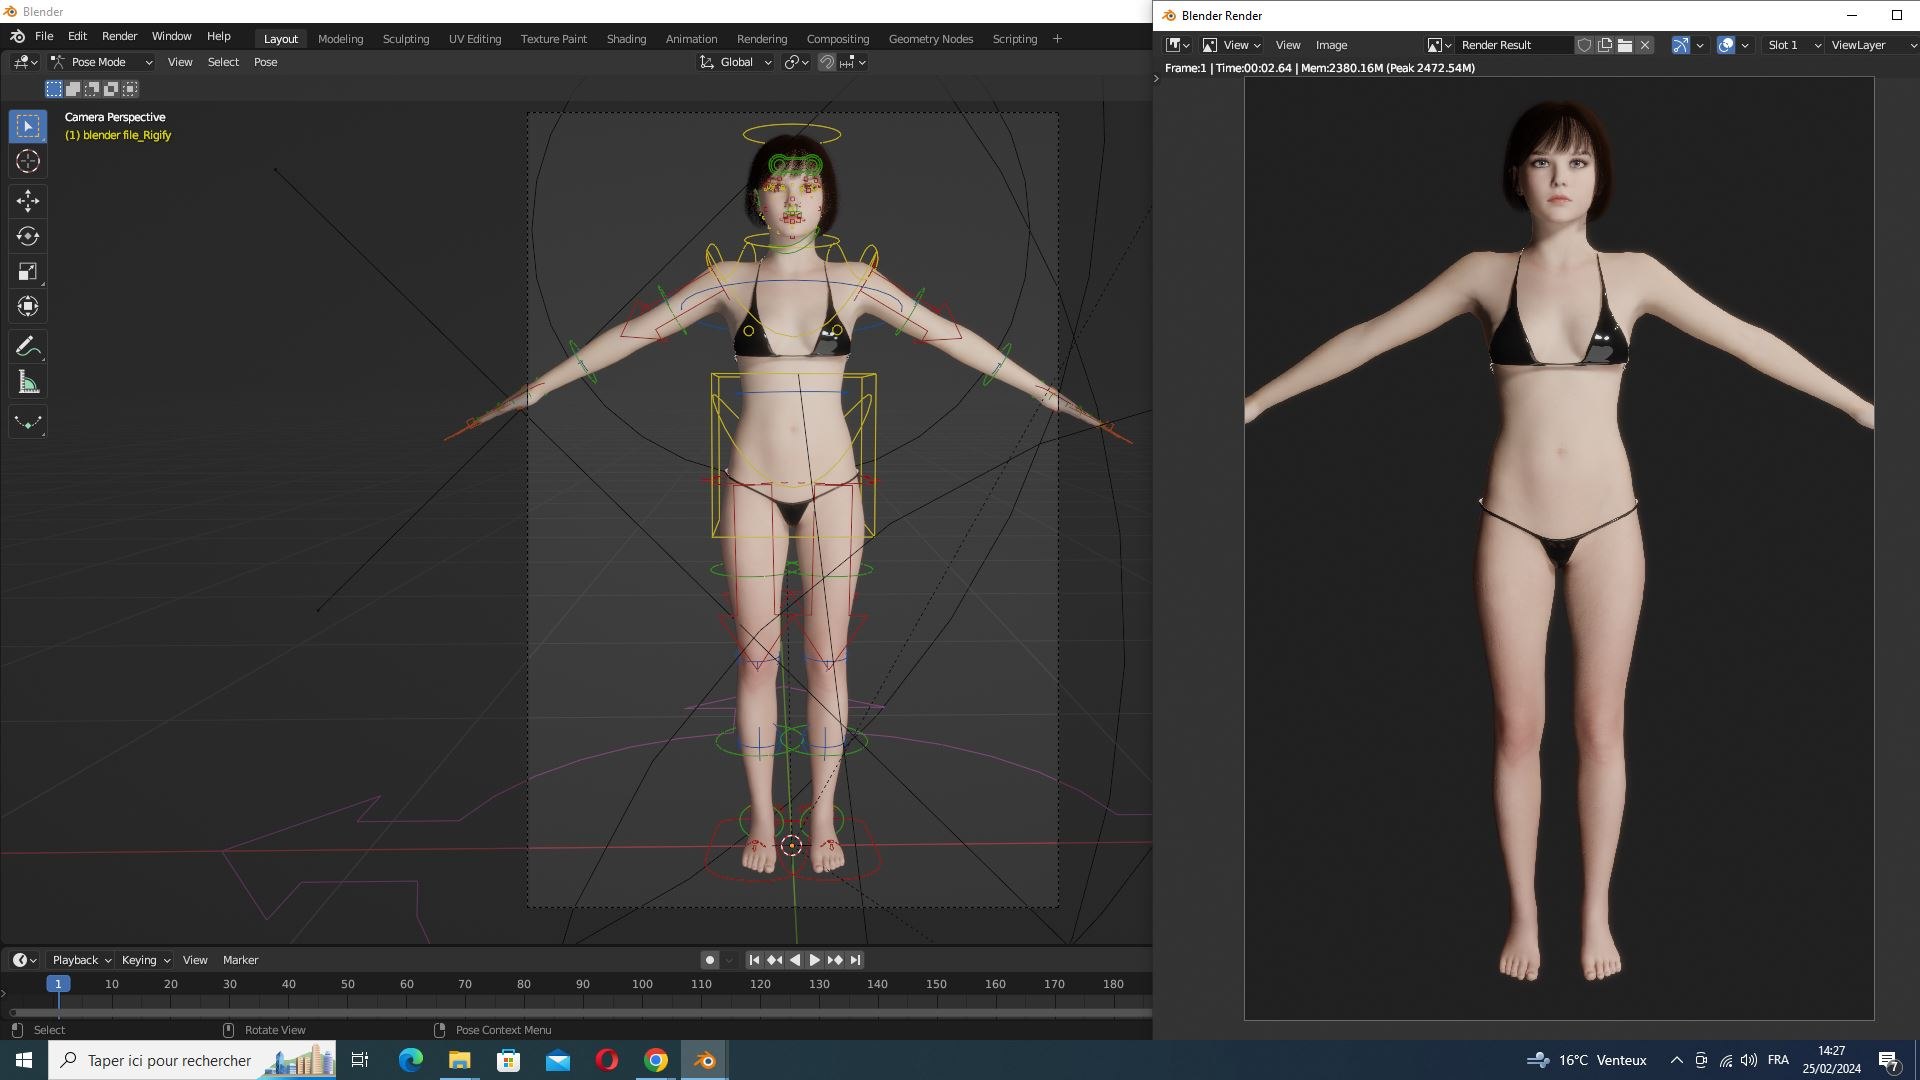This screenshot has height=1080, width=1920.
Task: Open Image menu in Blender Render window
Action: coord(1331,45)
